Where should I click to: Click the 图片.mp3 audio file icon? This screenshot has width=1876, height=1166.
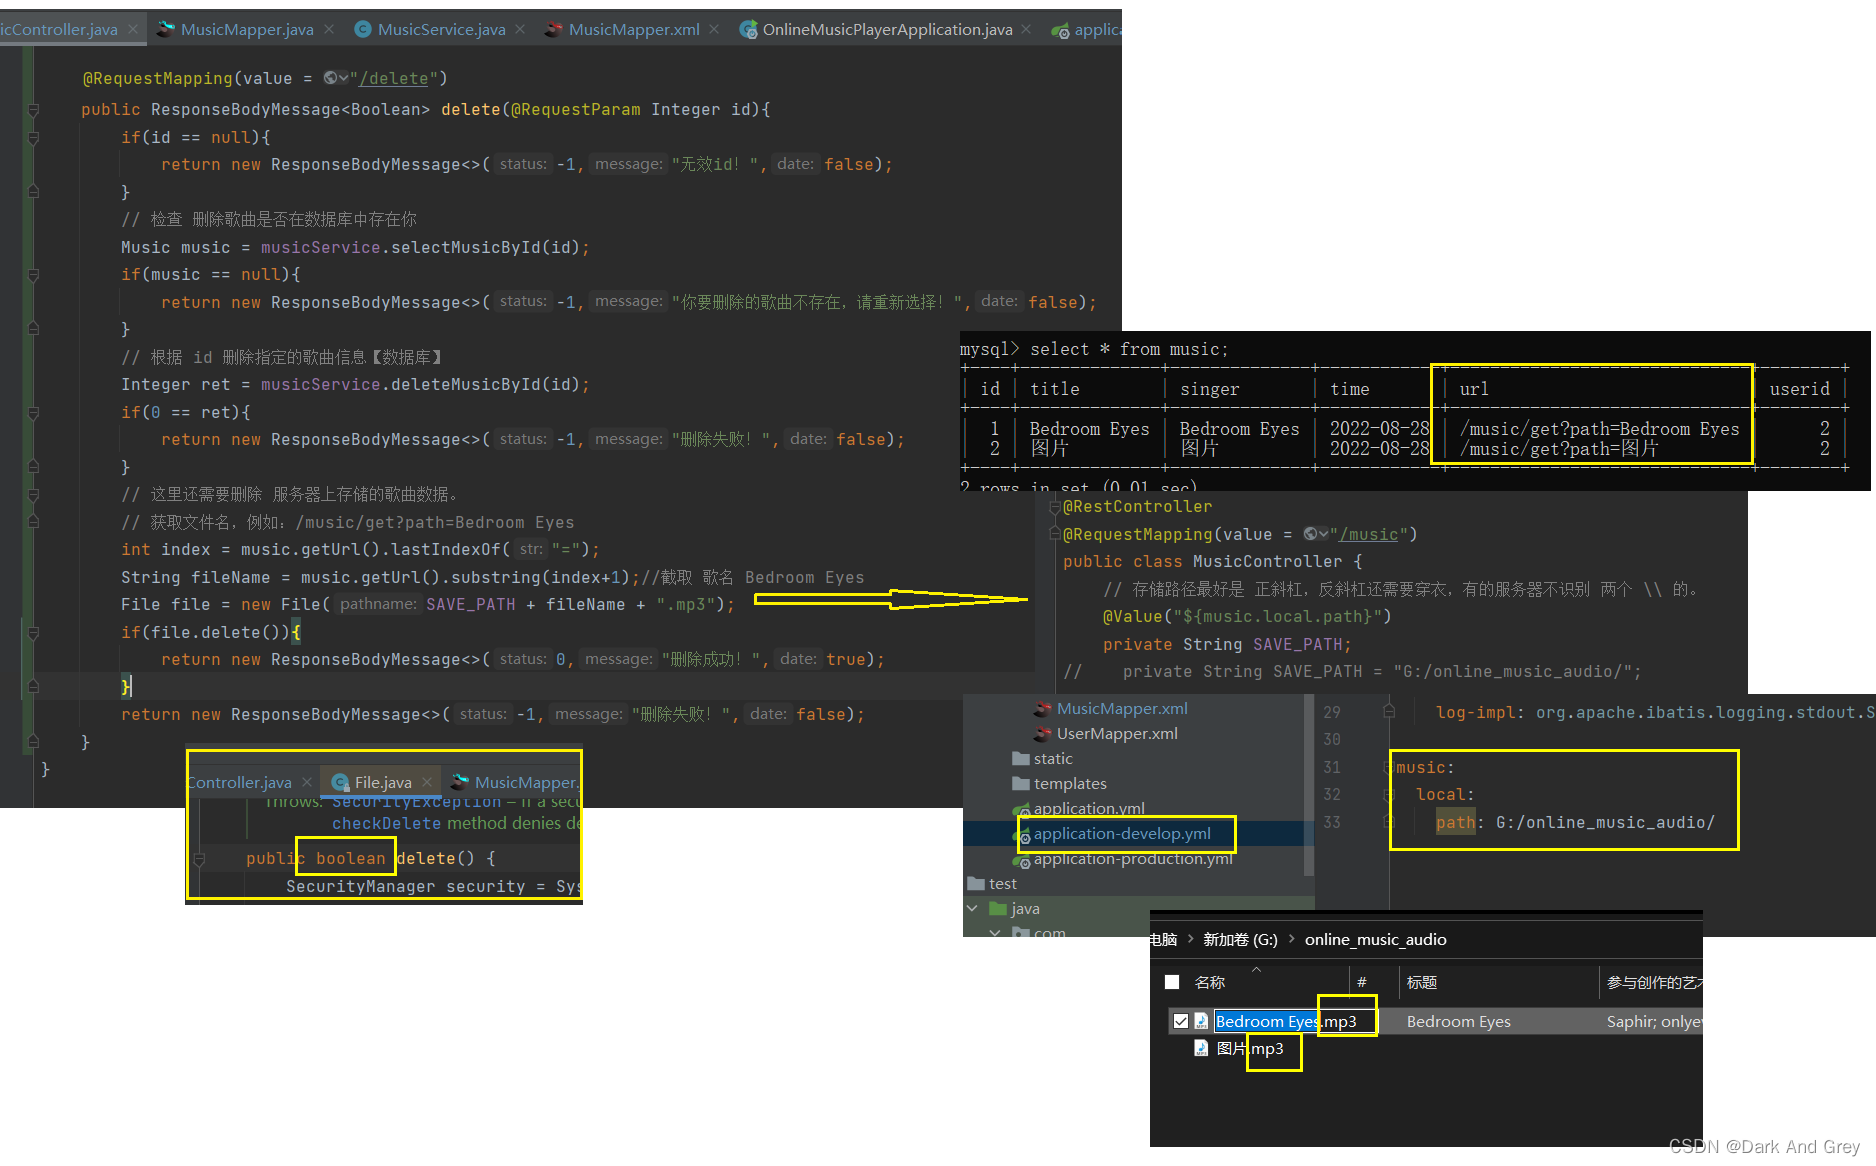tap(1201, 1048)
